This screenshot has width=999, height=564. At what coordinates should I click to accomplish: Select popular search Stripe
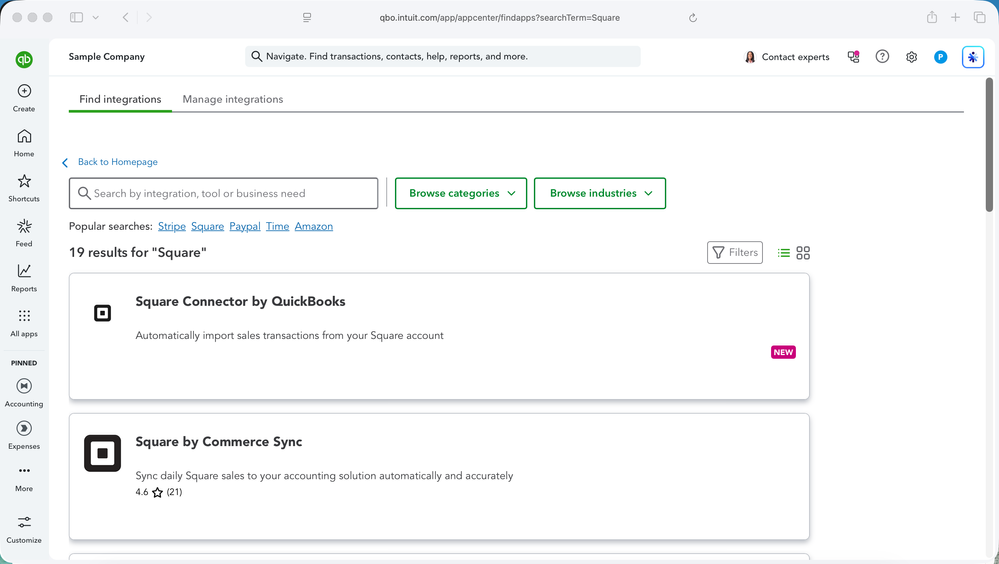click(x=172, y=226)
